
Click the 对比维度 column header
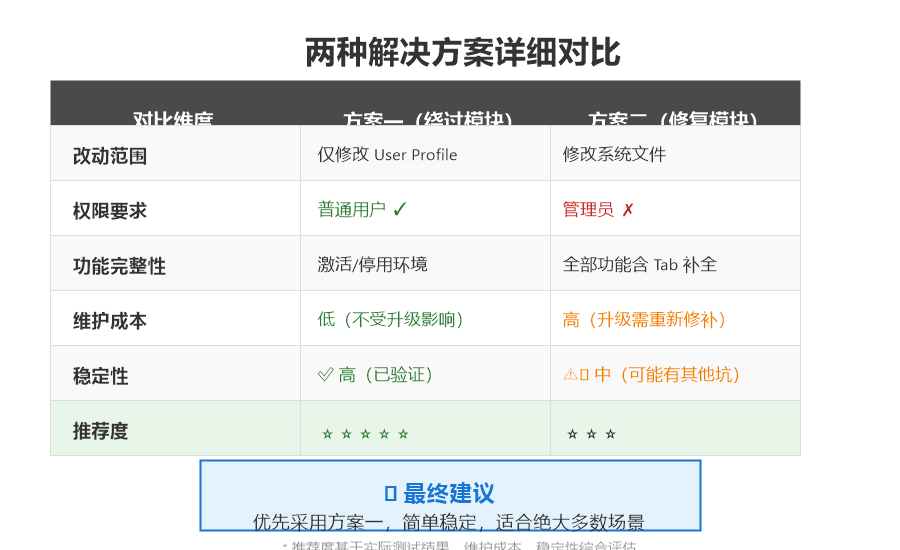point(173,118)
